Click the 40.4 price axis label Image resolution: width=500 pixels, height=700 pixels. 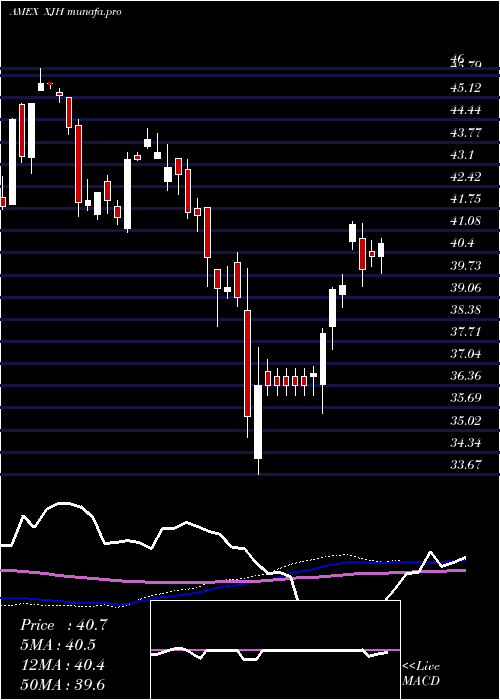(x=462, y=243)
